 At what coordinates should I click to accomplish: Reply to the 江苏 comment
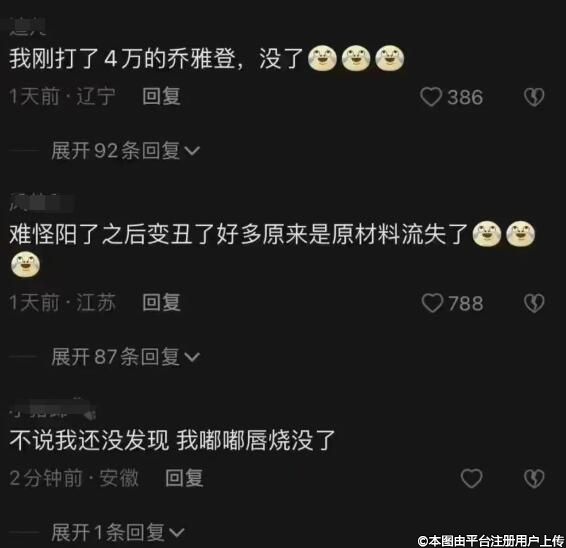pos(161,302)
